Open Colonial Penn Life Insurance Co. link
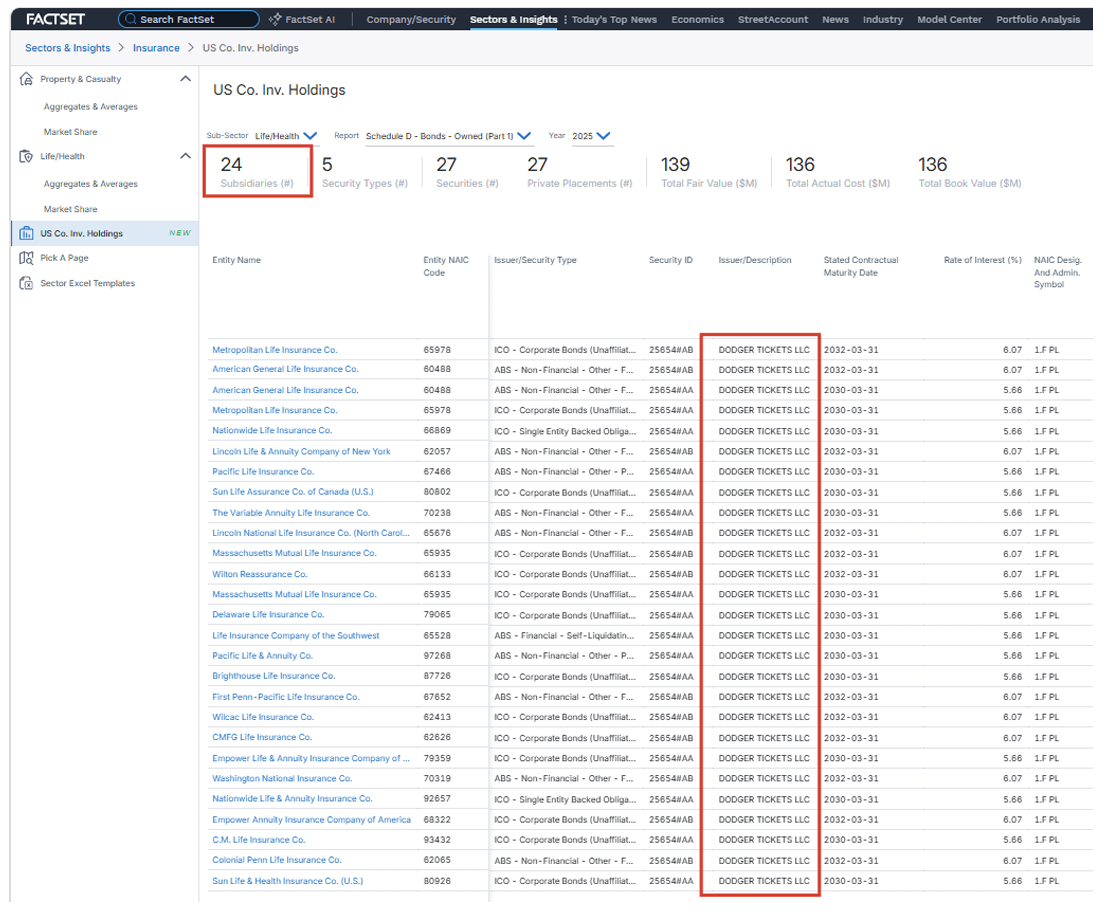 click(277, 860)
